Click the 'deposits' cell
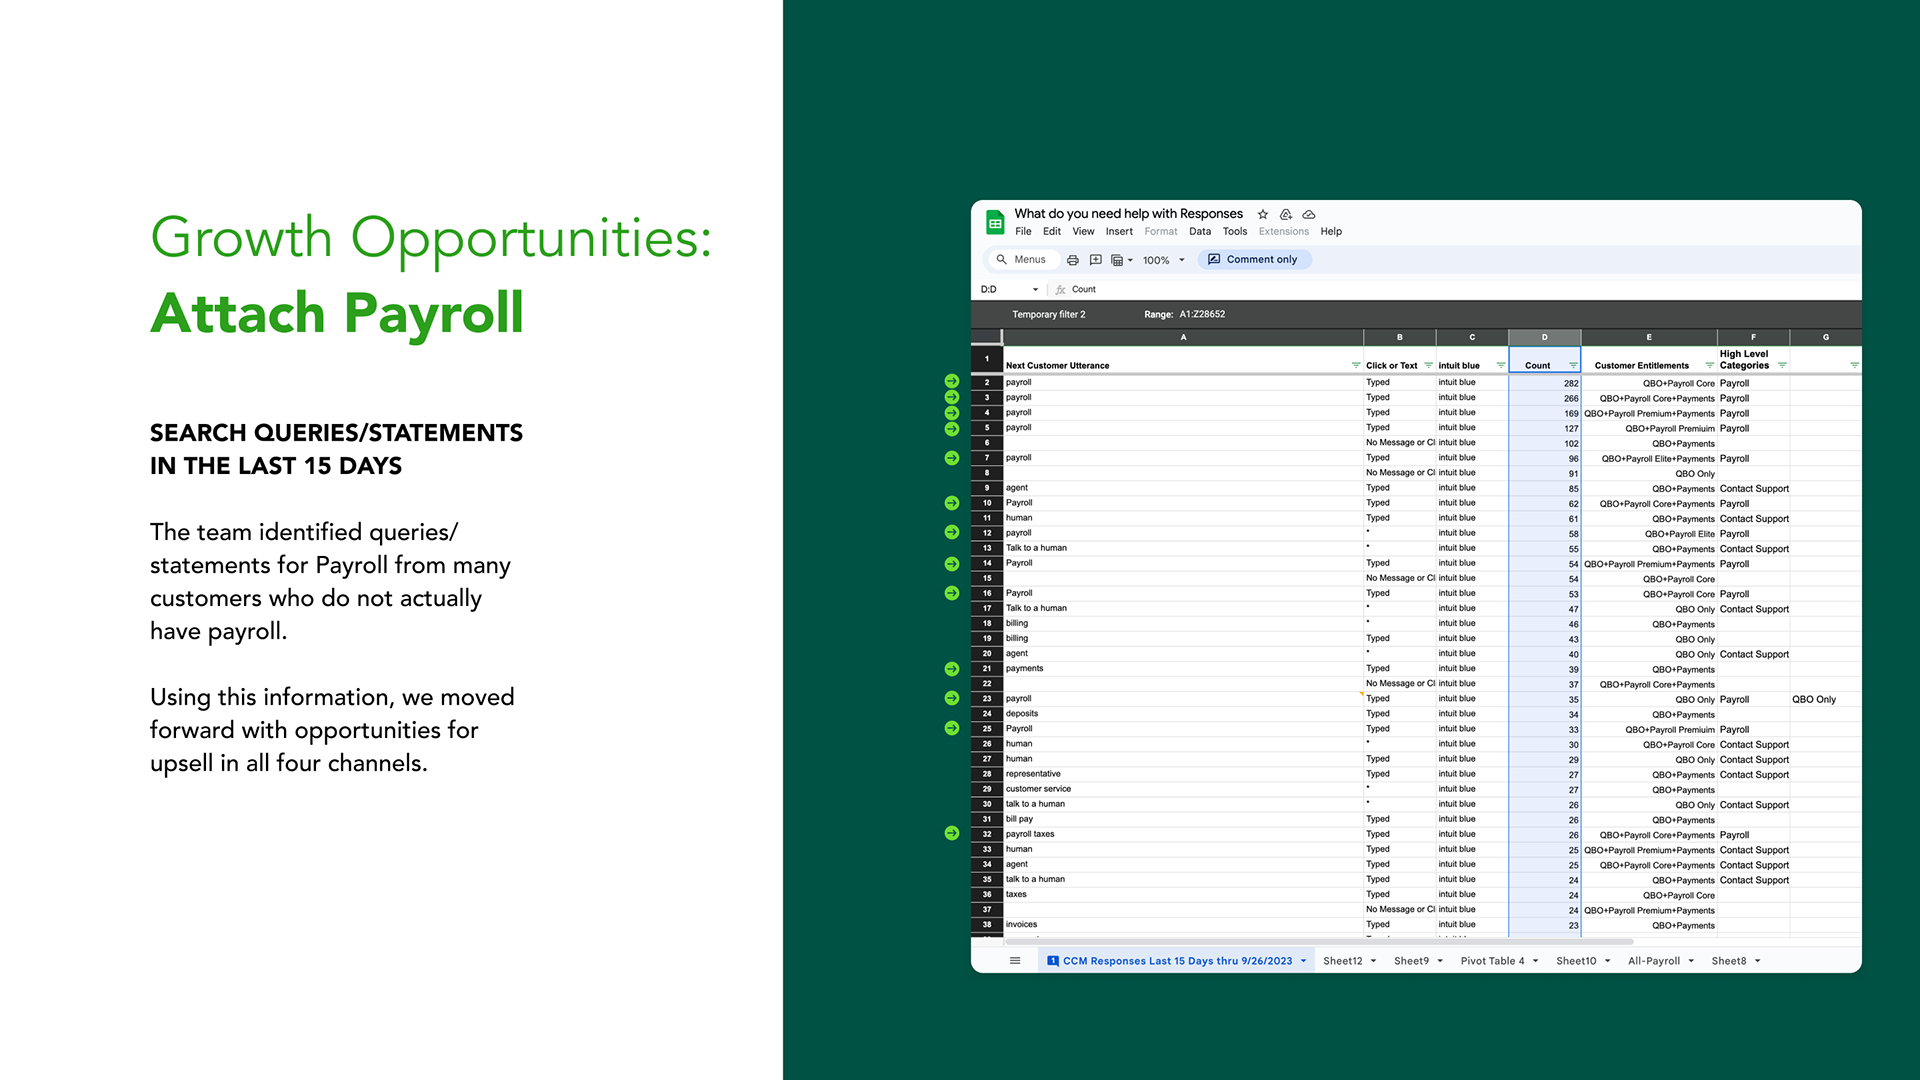Screen dimensions: 1920x1080 tap(1183, 714)
